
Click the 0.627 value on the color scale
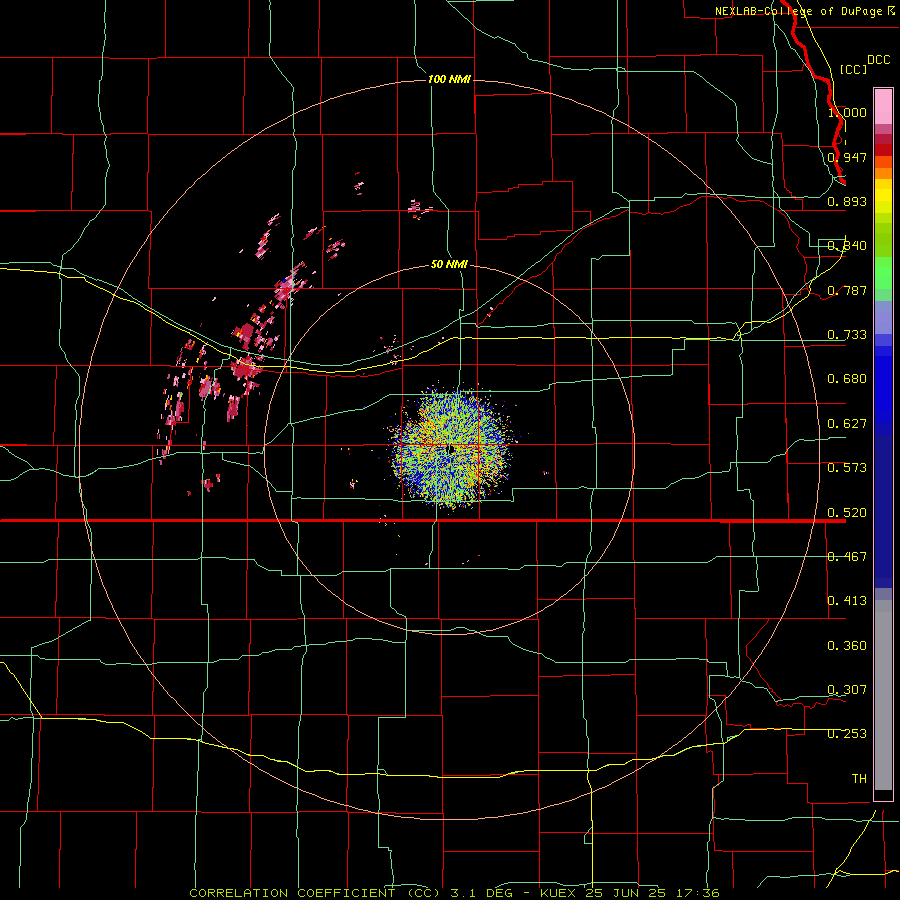(847, 424)
